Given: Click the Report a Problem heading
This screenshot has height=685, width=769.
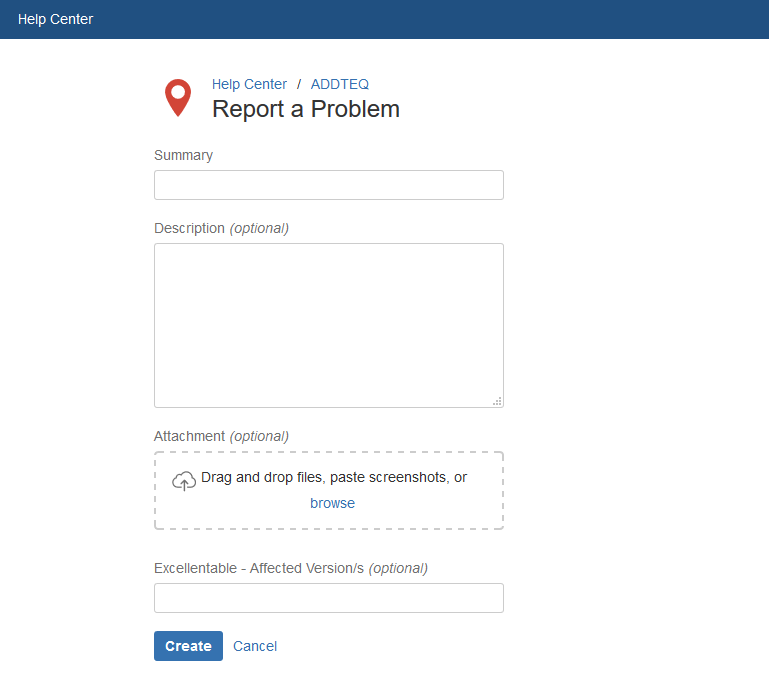Looking at the screenshot, I should pos(306,109).
